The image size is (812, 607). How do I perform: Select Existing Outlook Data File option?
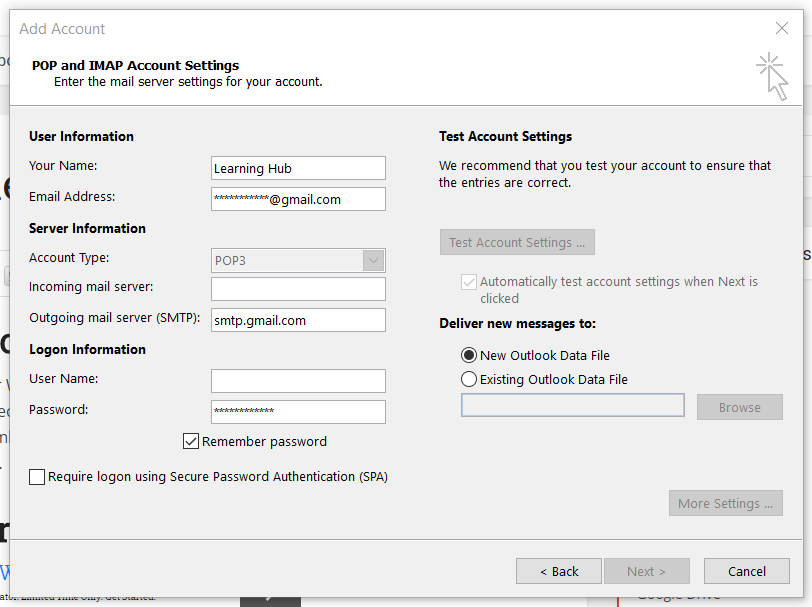click(469, 379)
